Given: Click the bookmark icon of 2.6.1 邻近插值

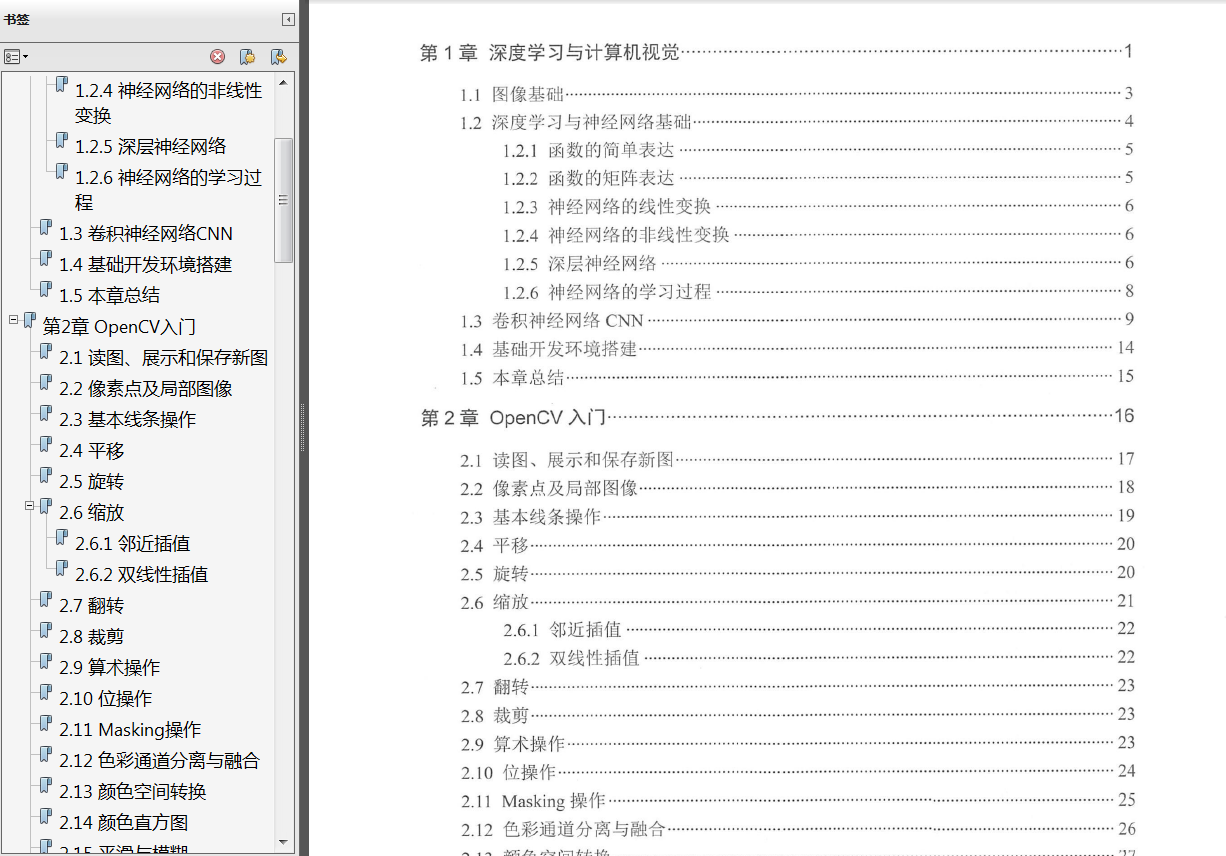Looking at the screenshot, I should click(62, 538).
